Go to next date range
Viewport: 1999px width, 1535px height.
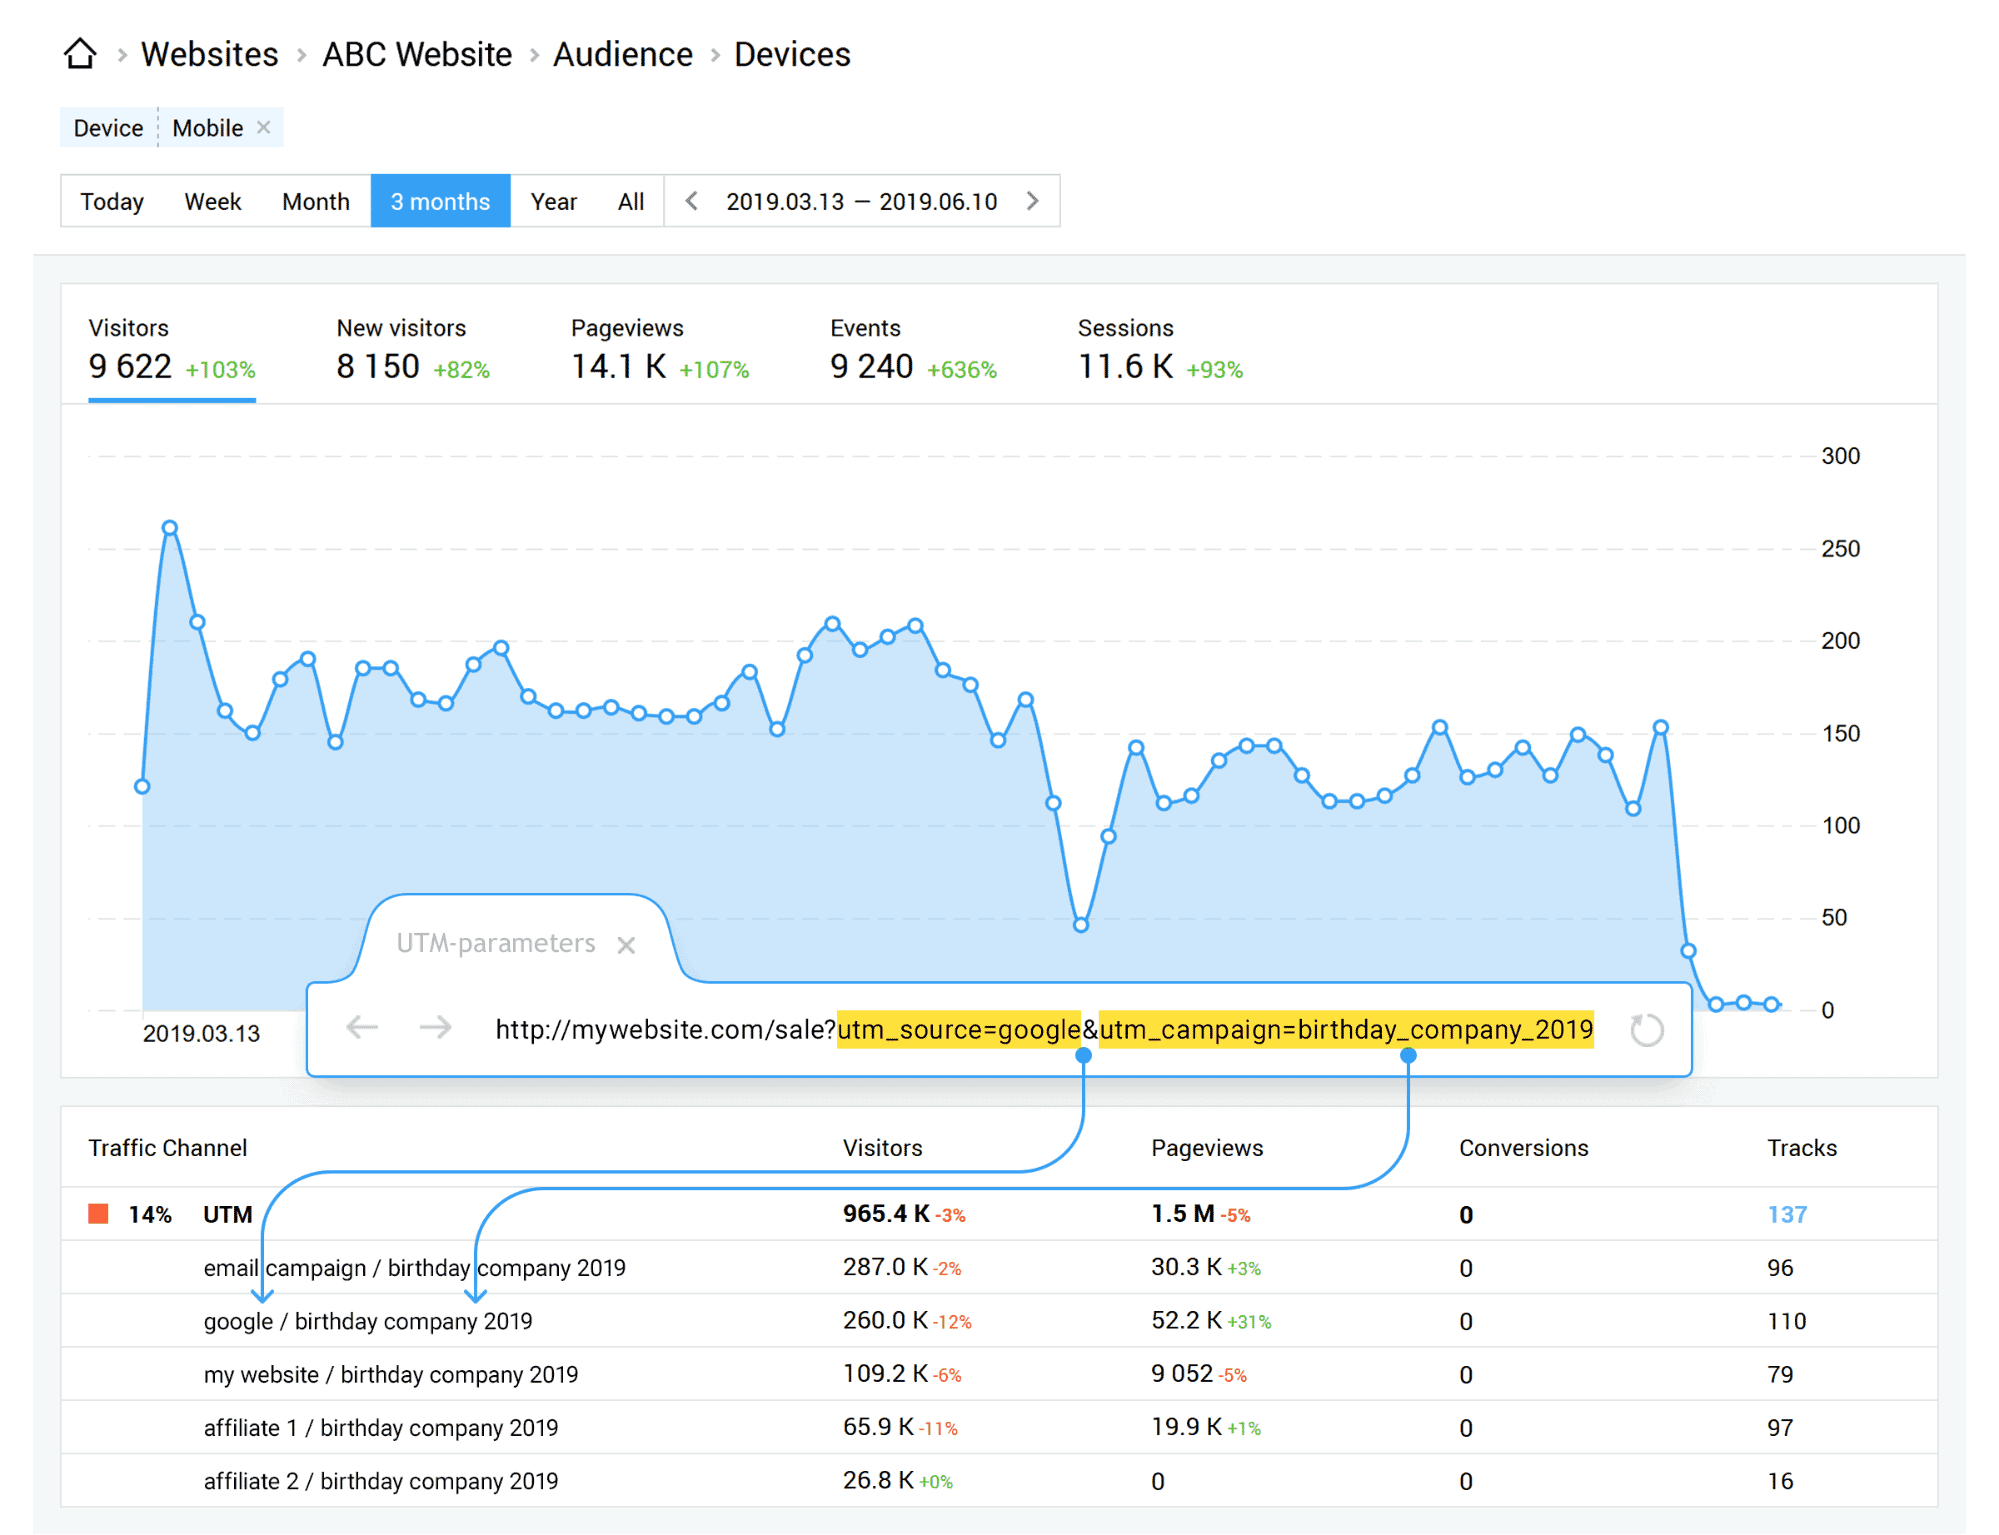pos(1033,201)
